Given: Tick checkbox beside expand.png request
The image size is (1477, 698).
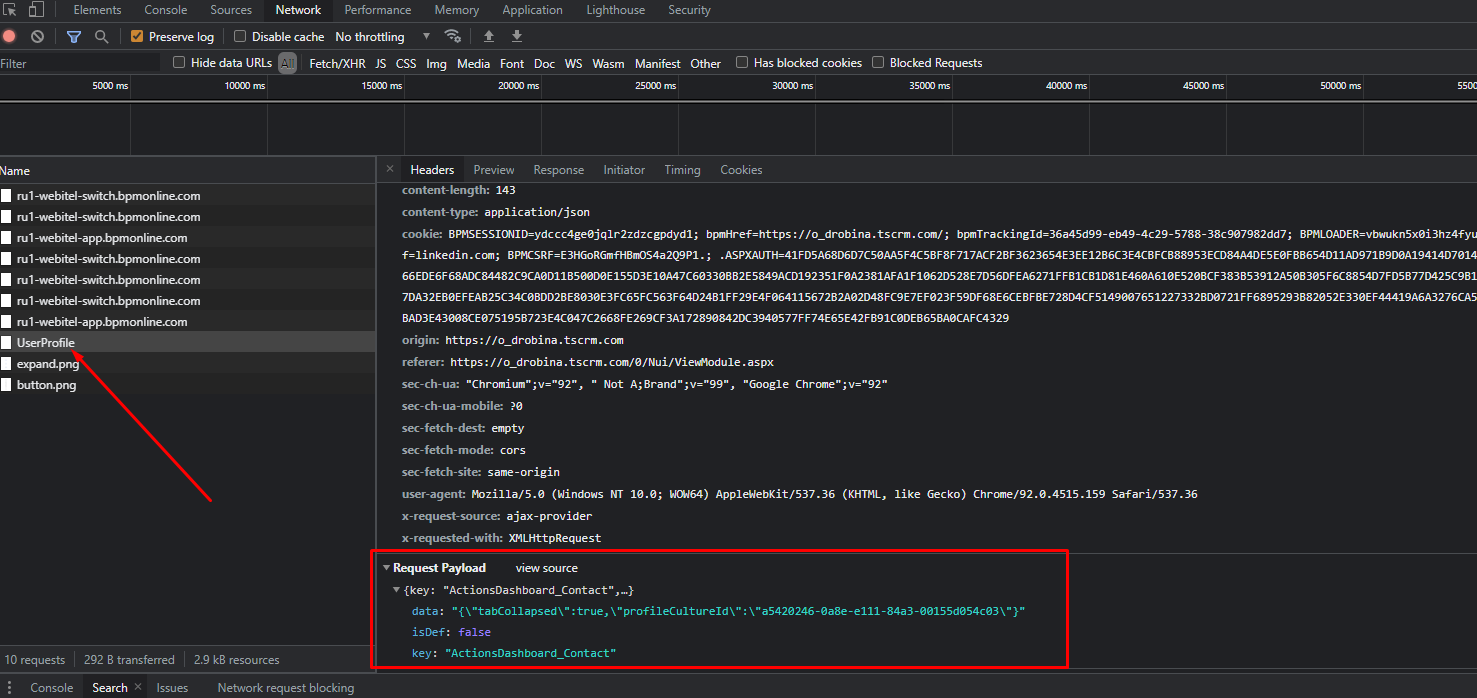Looking at the screenshot, I should [x=6, y=364].
